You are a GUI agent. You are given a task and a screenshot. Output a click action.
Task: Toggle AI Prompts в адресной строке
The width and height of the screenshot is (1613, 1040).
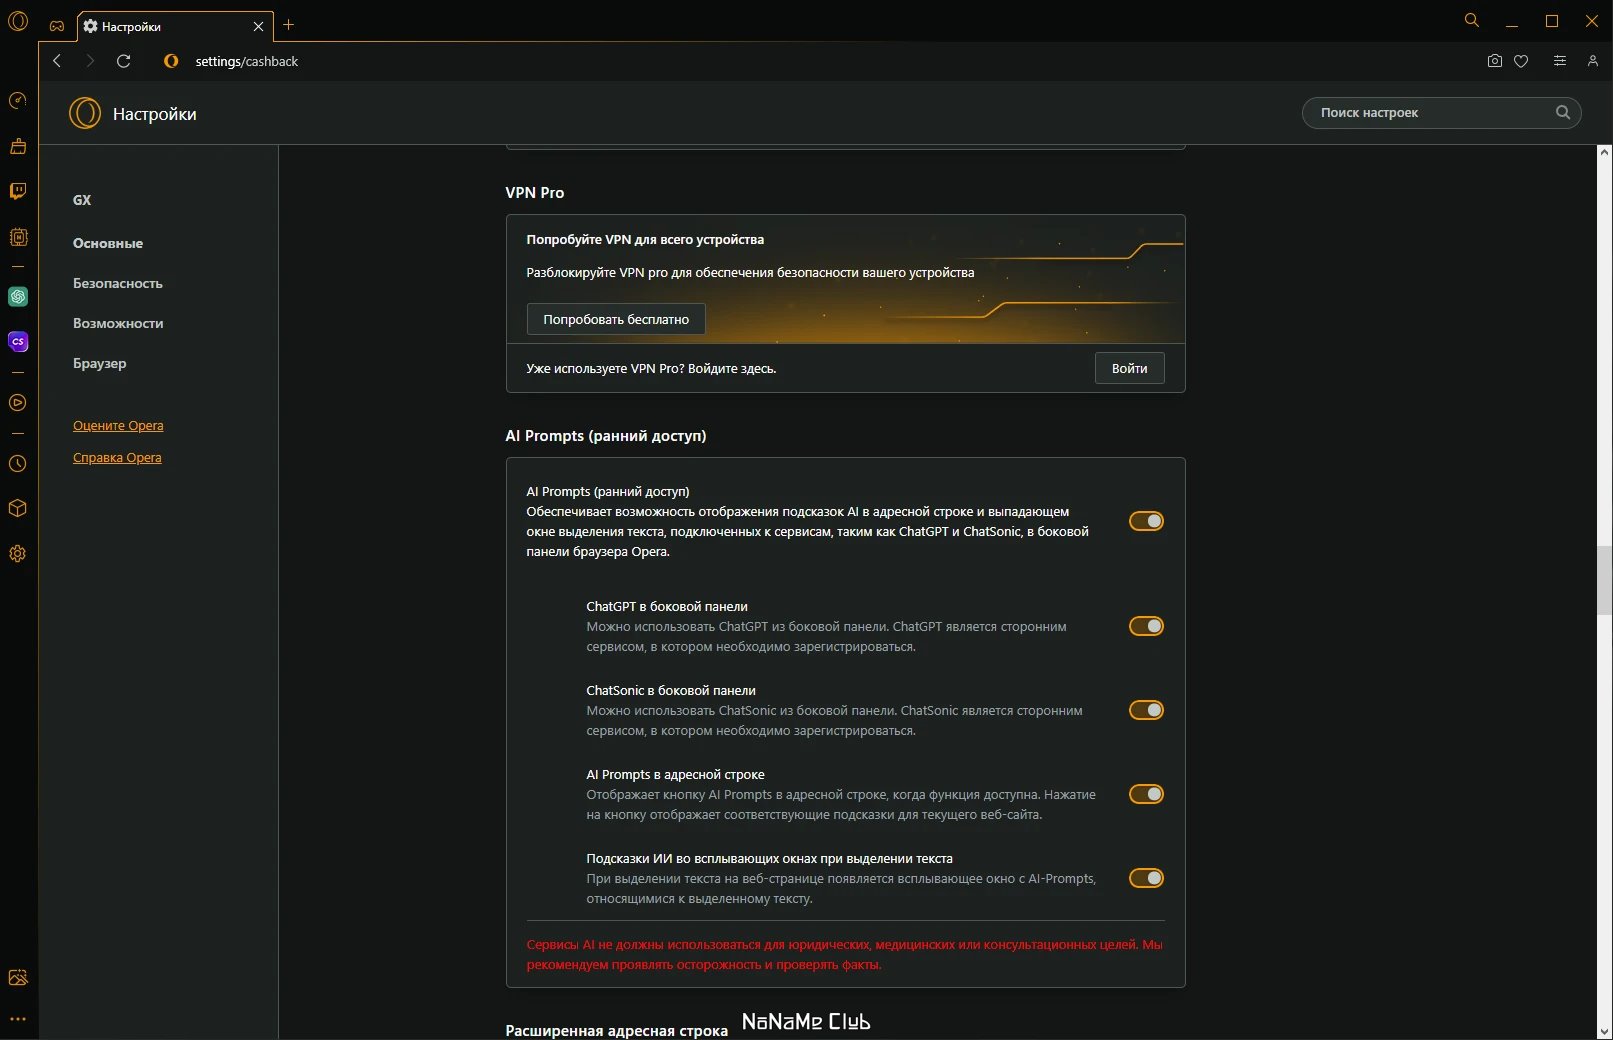[1146, 794]
